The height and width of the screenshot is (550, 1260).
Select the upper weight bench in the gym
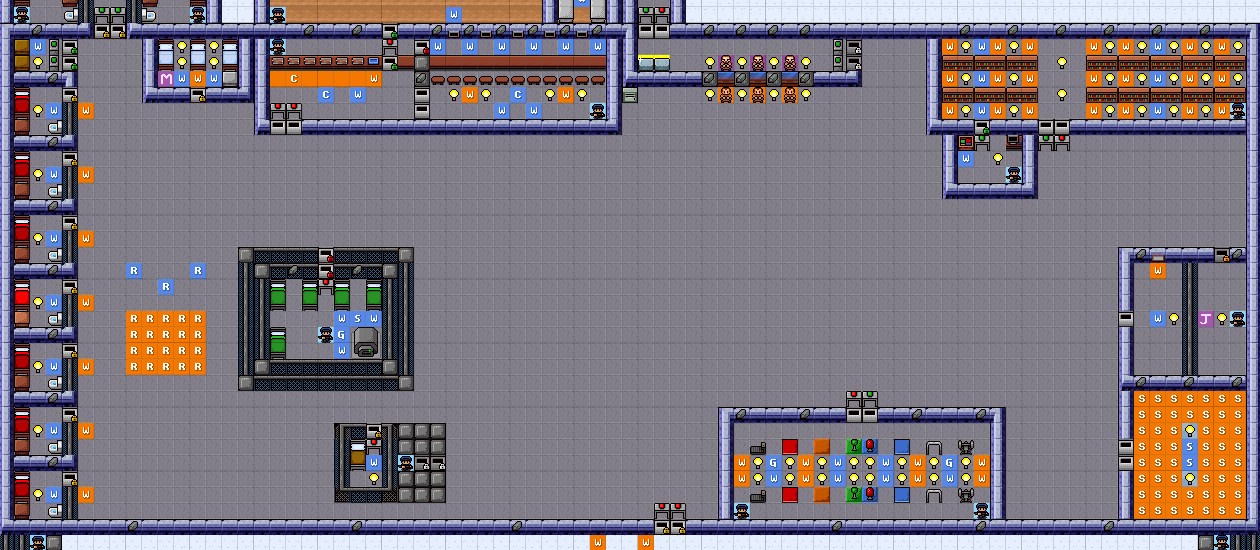(966, 446)
